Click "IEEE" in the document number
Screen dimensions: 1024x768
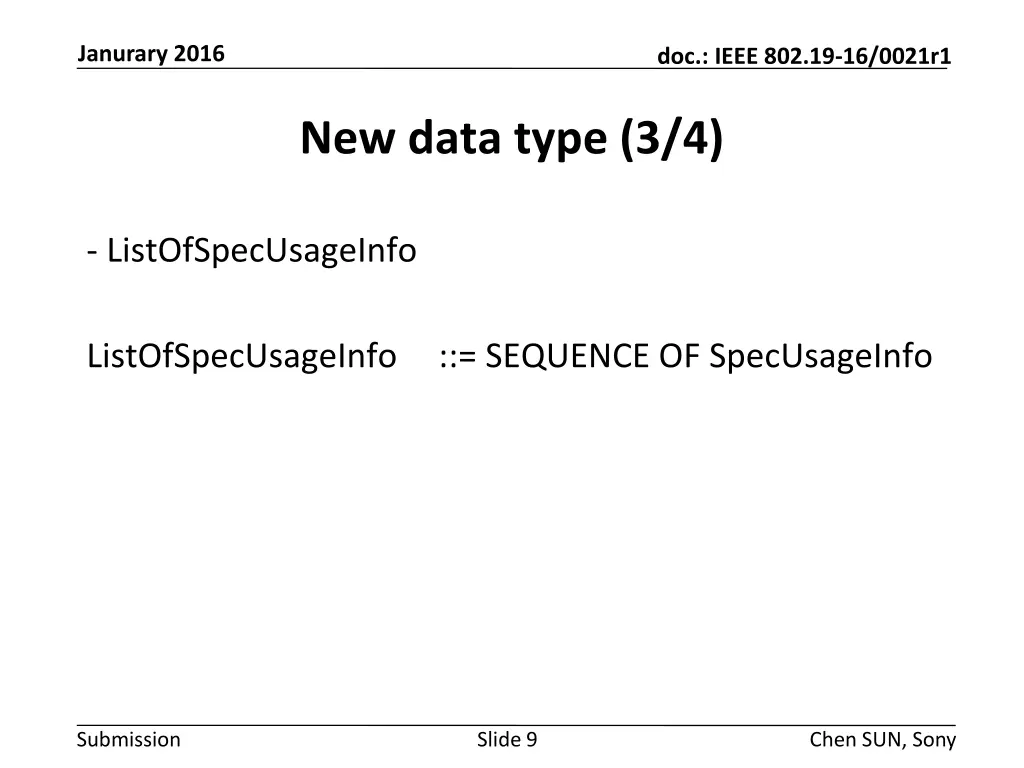click(737, 59)
